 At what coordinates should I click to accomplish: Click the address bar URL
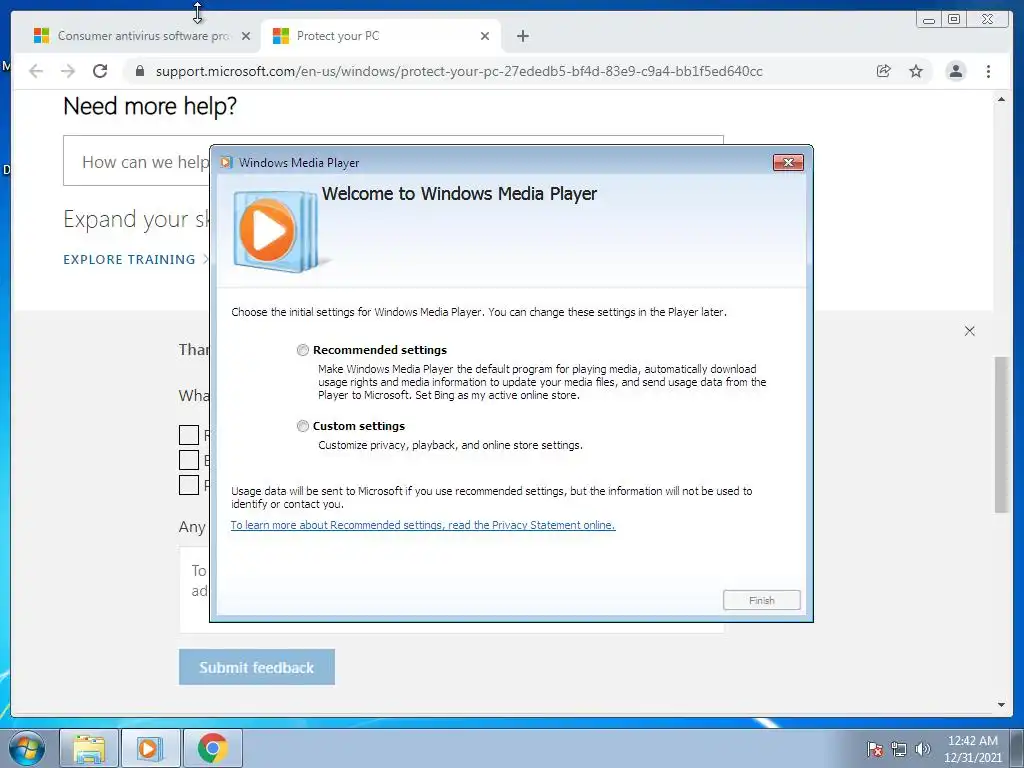pyautogui.click(x=459, y=71)
